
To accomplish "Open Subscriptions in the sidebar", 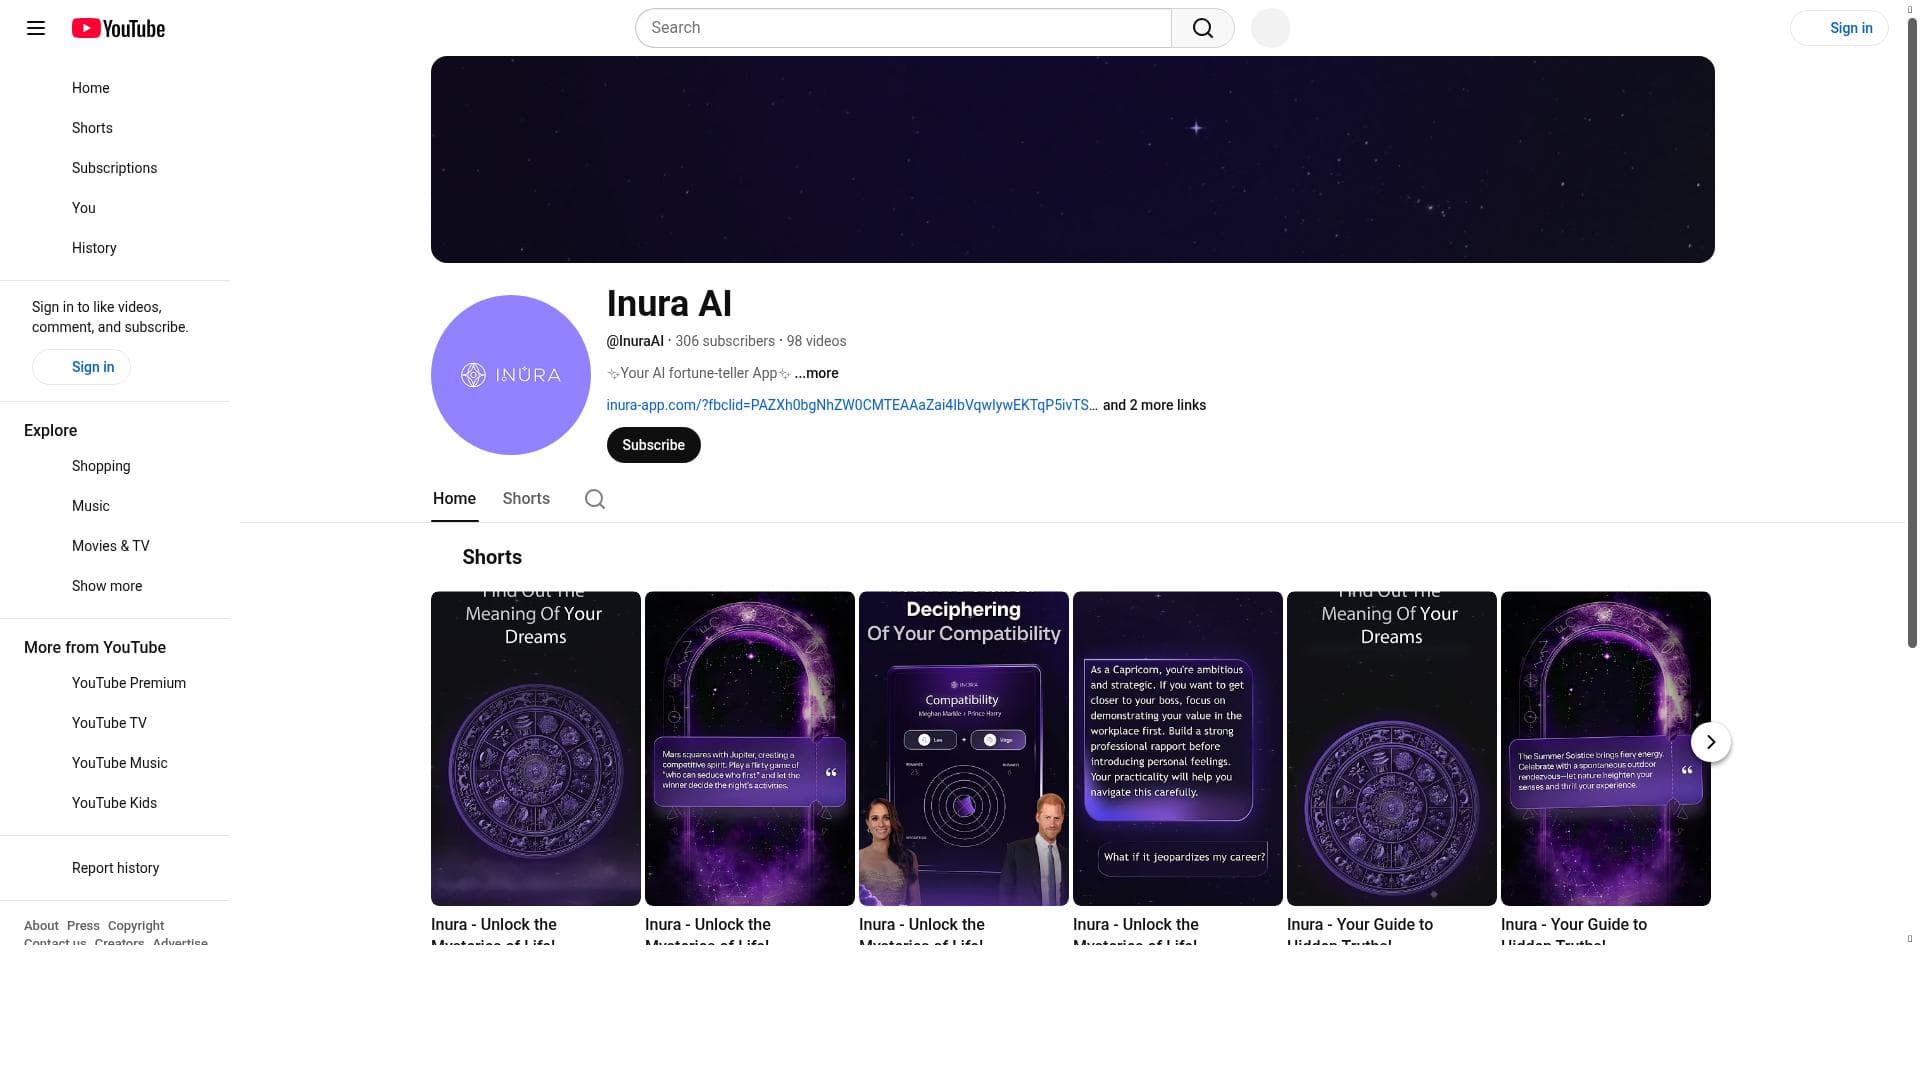I will (x=114, y=168).
